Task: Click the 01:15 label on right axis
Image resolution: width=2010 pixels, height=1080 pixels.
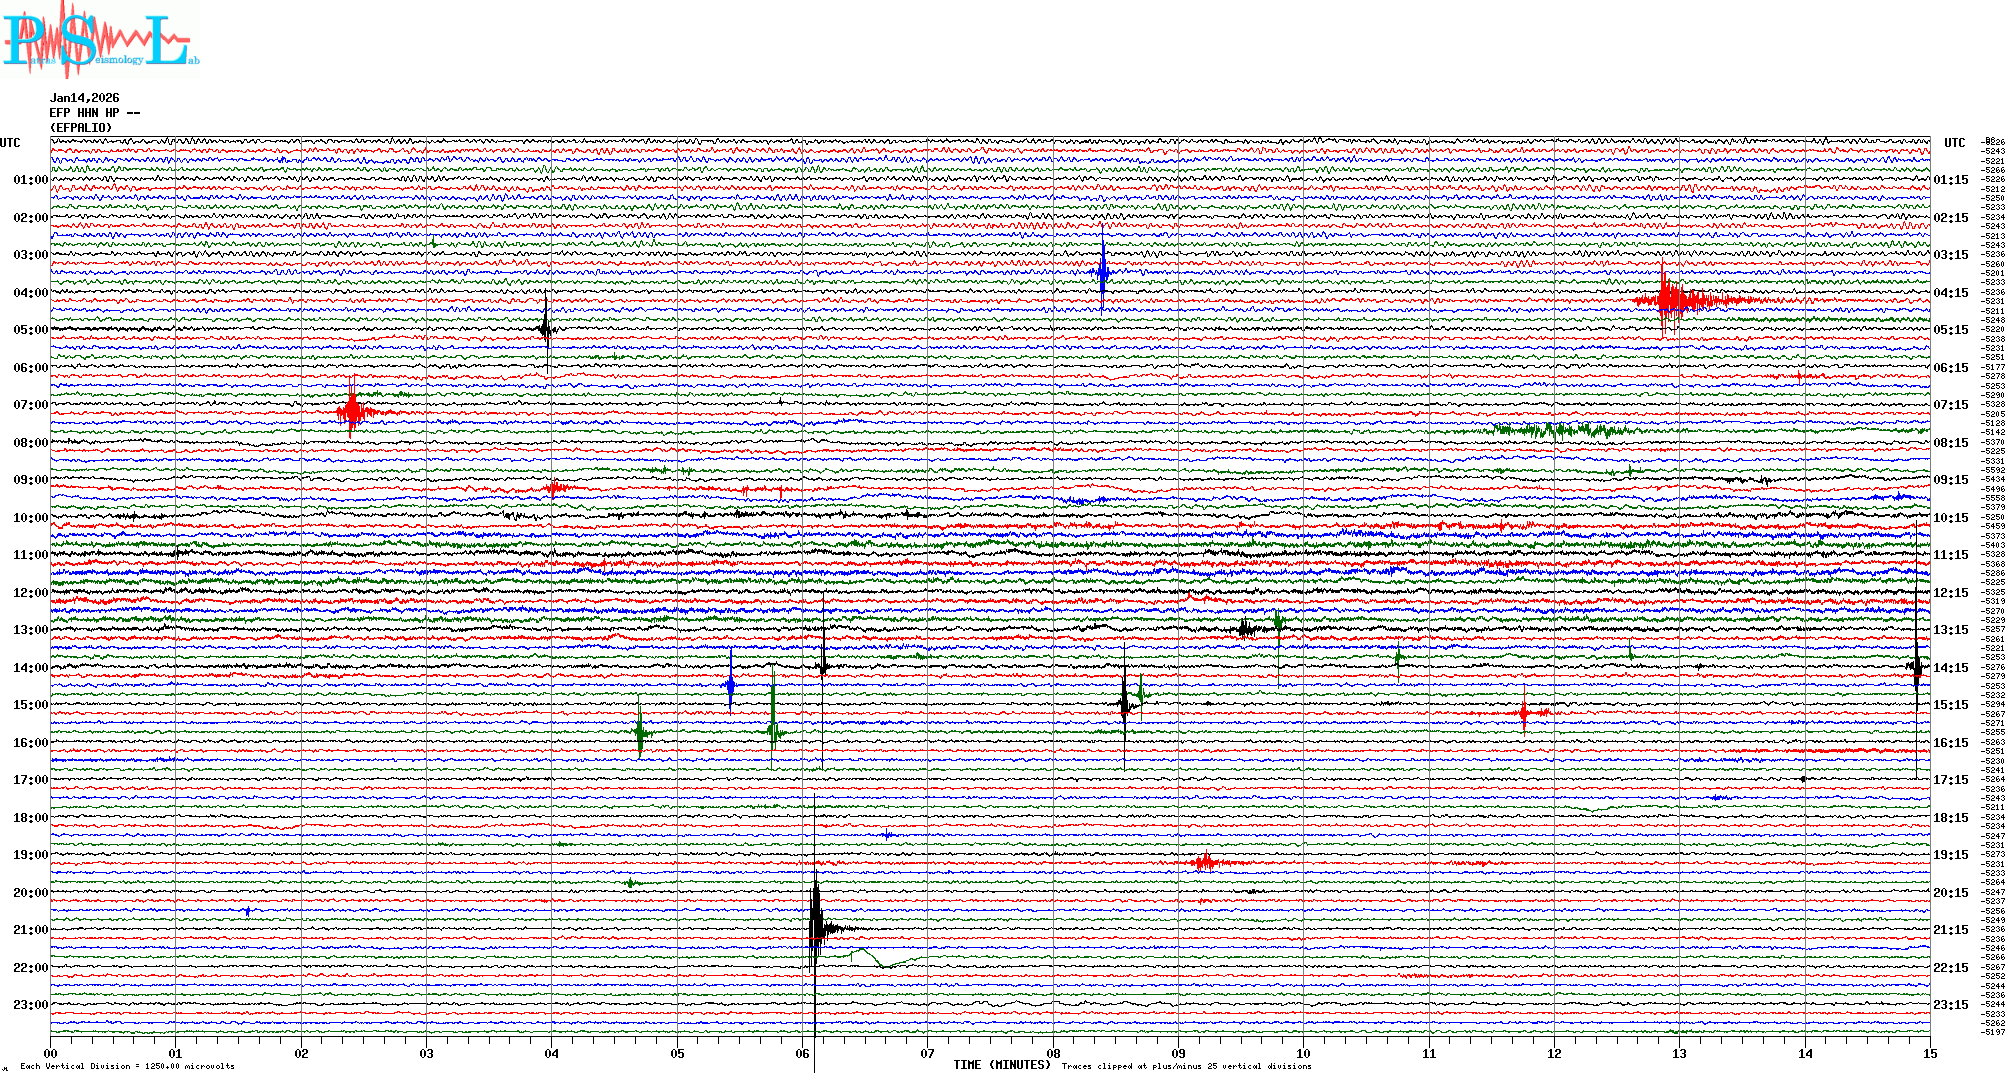Action: 1950,181
